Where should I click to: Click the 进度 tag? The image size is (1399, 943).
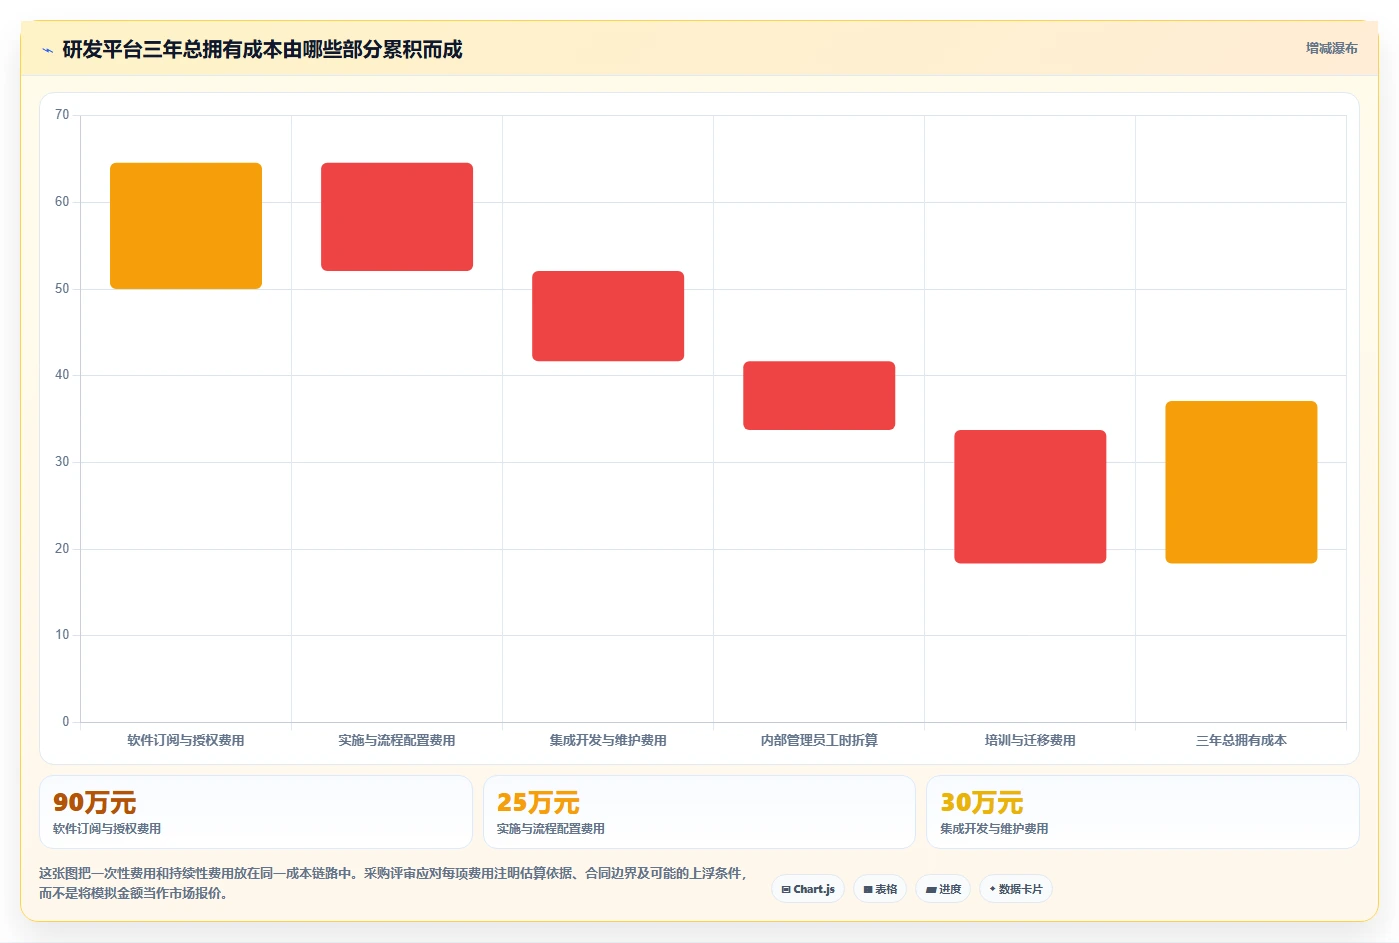pos(943,889)
